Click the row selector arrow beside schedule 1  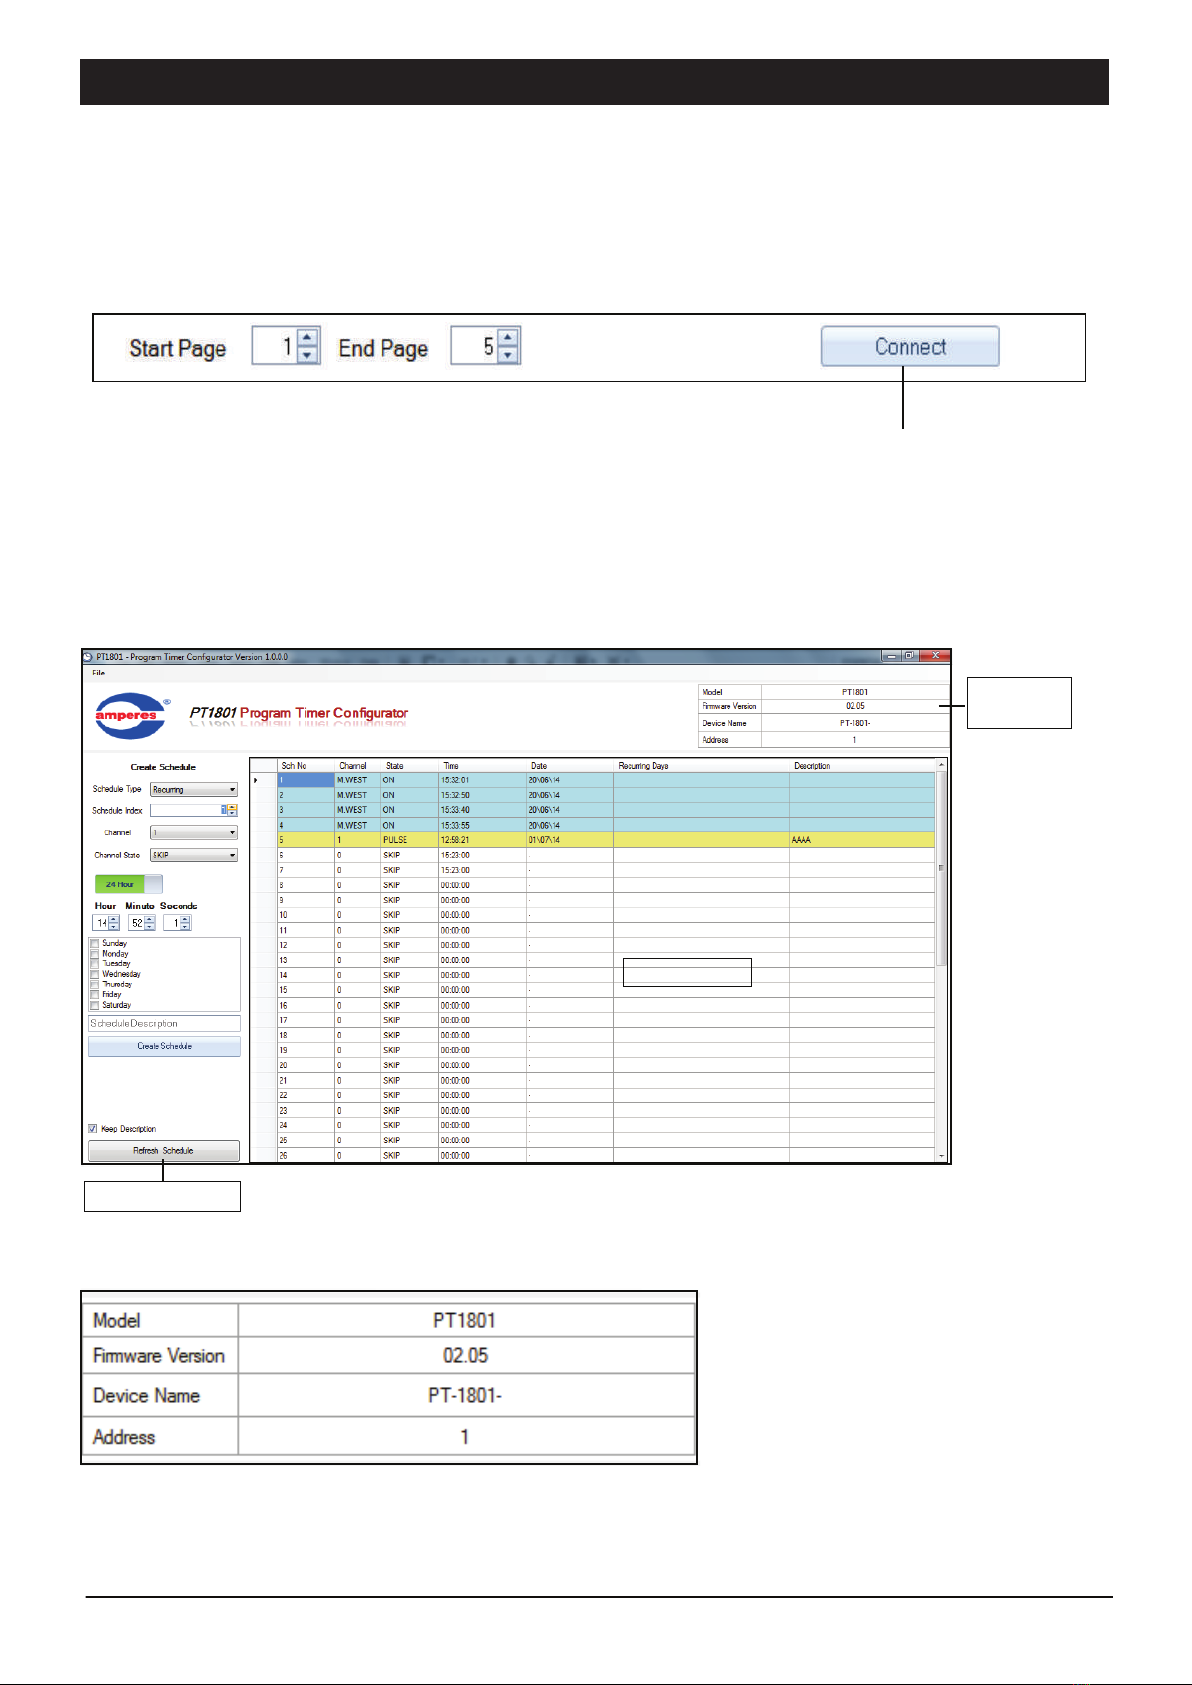click(255, 780)
